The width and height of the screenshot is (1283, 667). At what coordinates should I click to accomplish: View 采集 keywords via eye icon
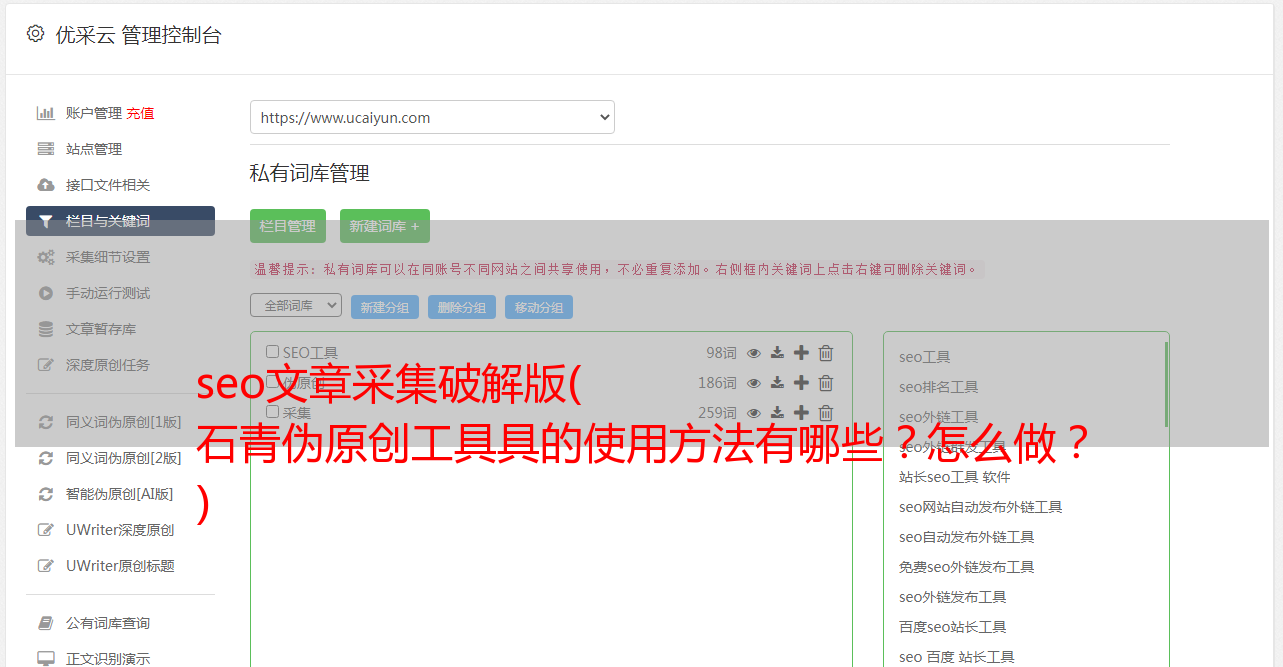point(754,413)
